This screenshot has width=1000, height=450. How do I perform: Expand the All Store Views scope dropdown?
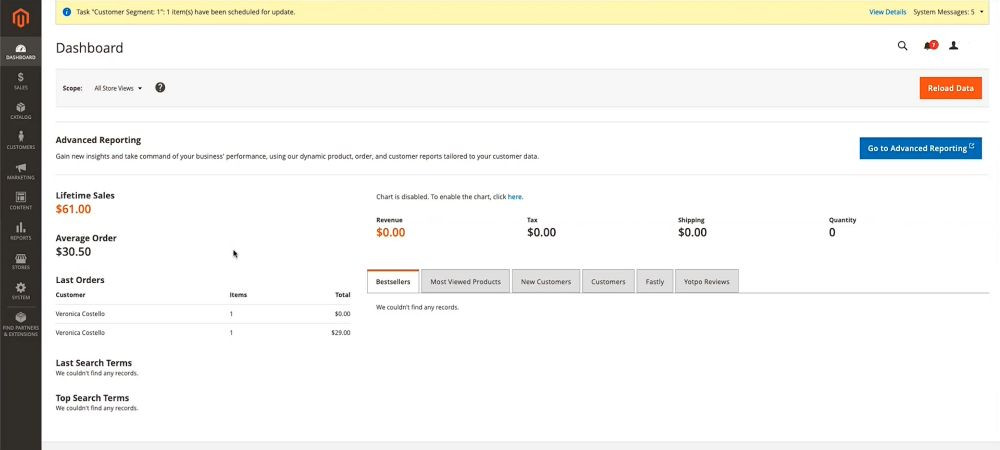[x=118, y=88]
